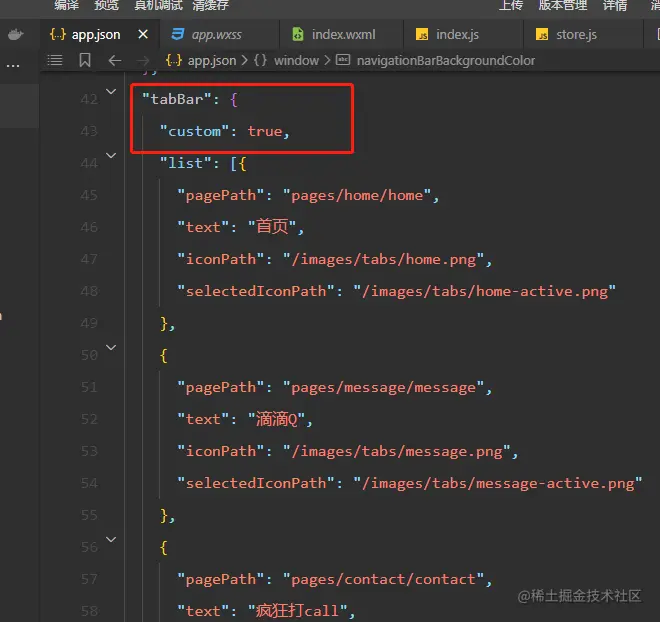
Task: Click "/images/tabs/message.png" value
Action: tap(397, 451)
